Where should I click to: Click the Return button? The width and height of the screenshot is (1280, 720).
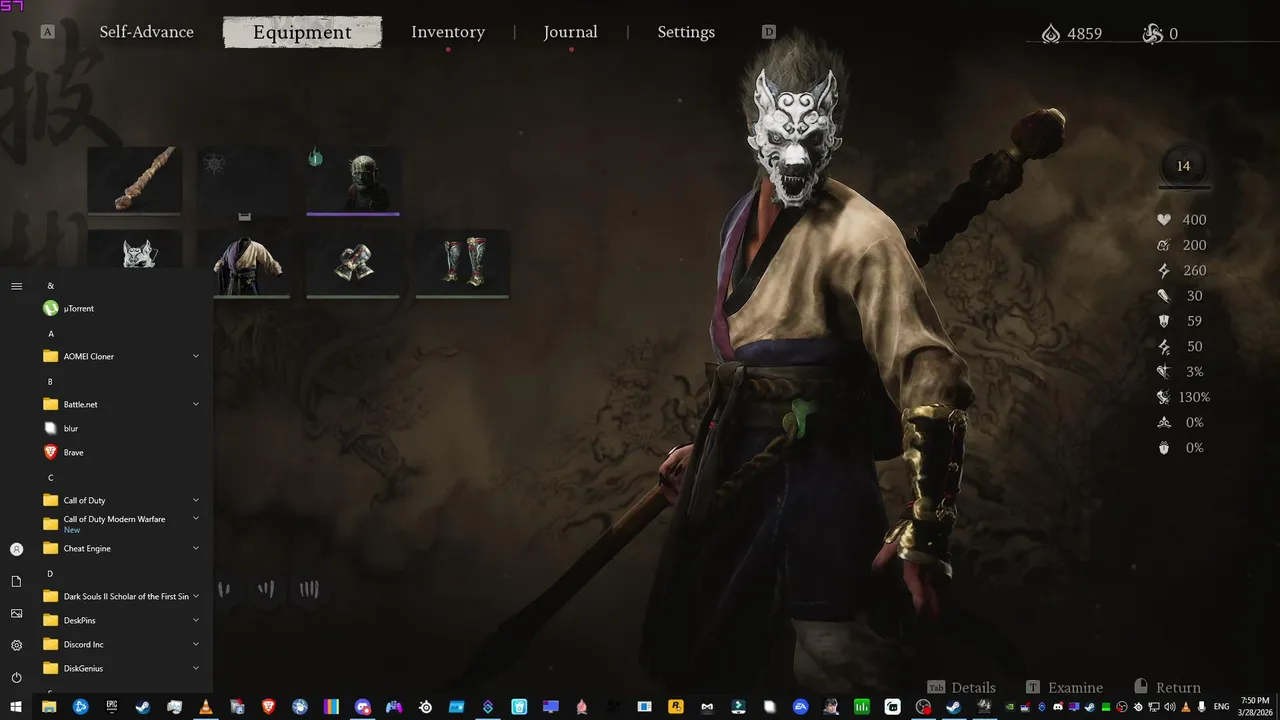coord(1167,687)
